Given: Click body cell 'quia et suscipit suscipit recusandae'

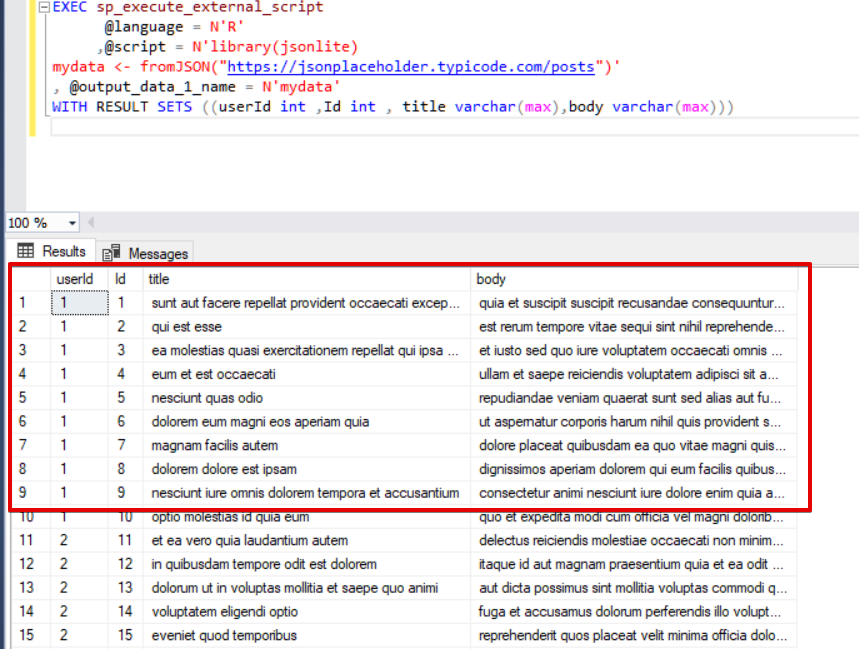Looking at the screenshot, I should point(632,303).
